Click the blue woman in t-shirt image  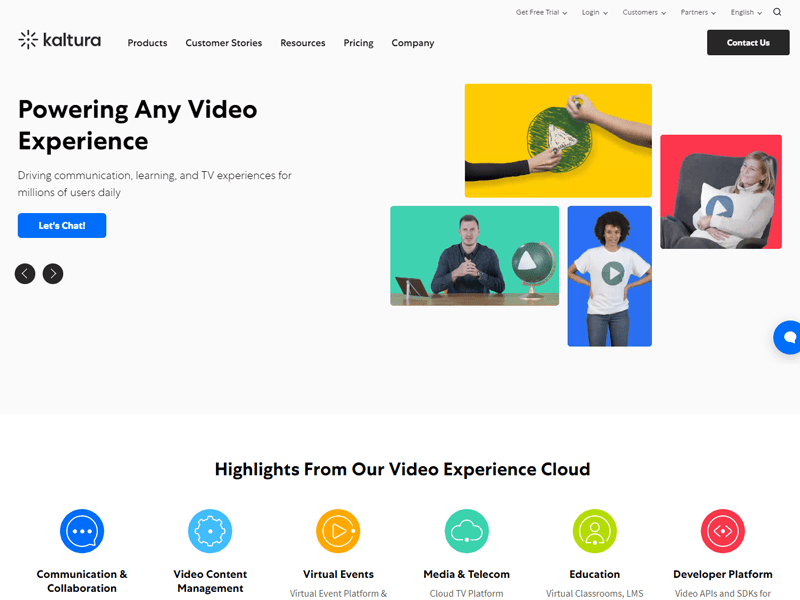610,276
